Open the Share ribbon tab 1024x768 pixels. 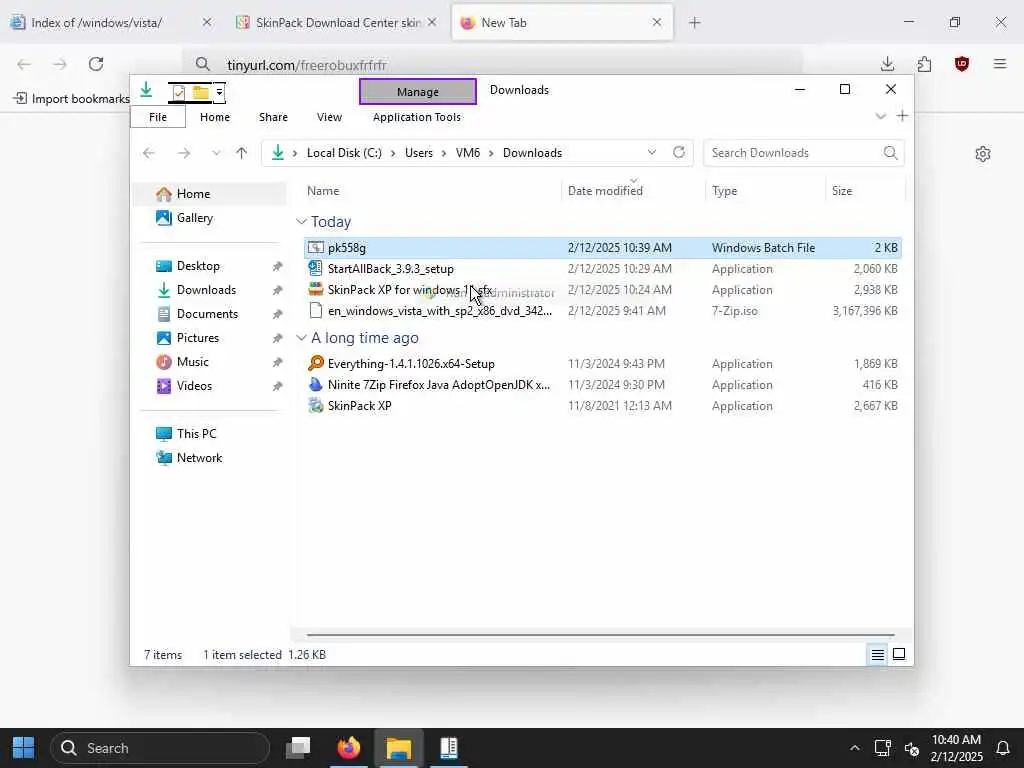click(273, 117)
